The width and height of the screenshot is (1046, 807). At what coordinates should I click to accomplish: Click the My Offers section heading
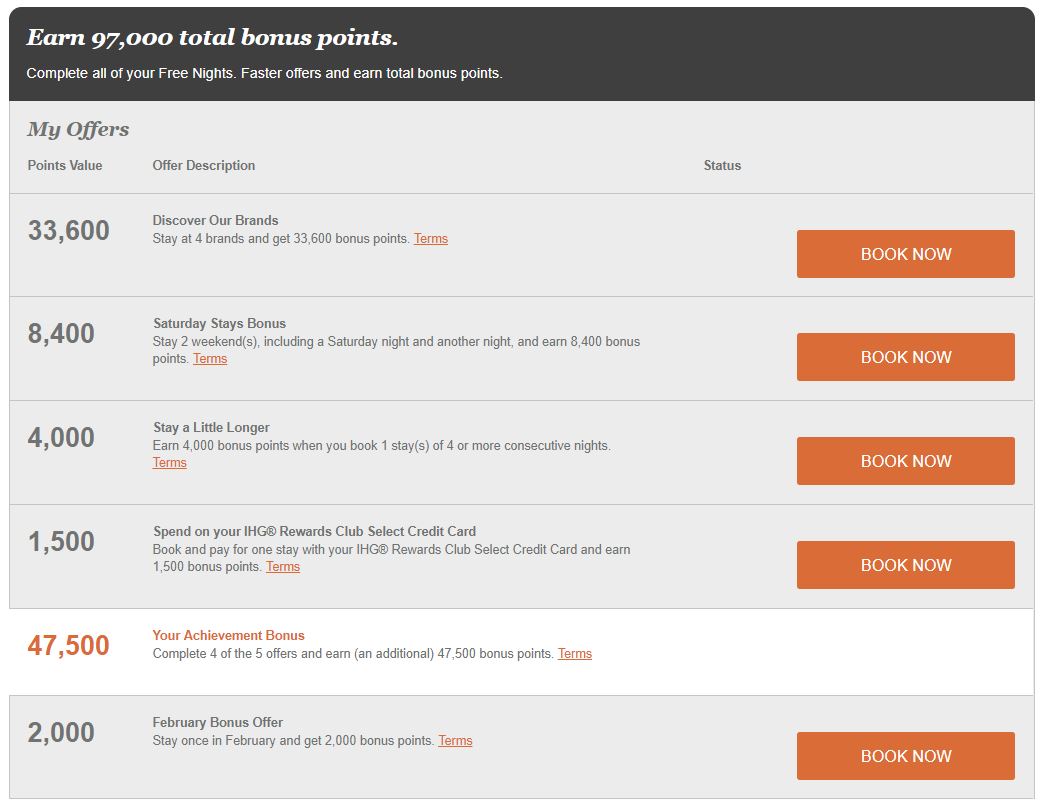pyautogui.click(x=78, y=130)
